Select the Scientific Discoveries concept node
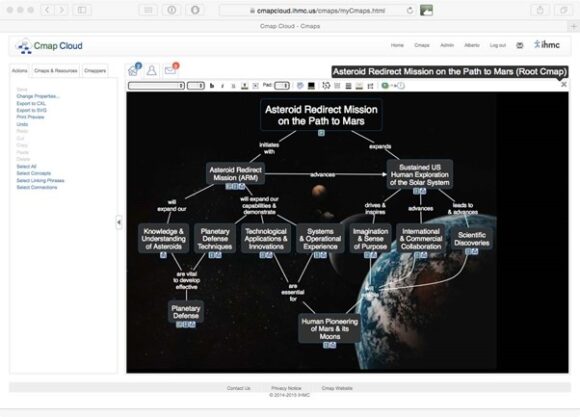This screenshot has height=417, width=580. click(x=472, y=239)
